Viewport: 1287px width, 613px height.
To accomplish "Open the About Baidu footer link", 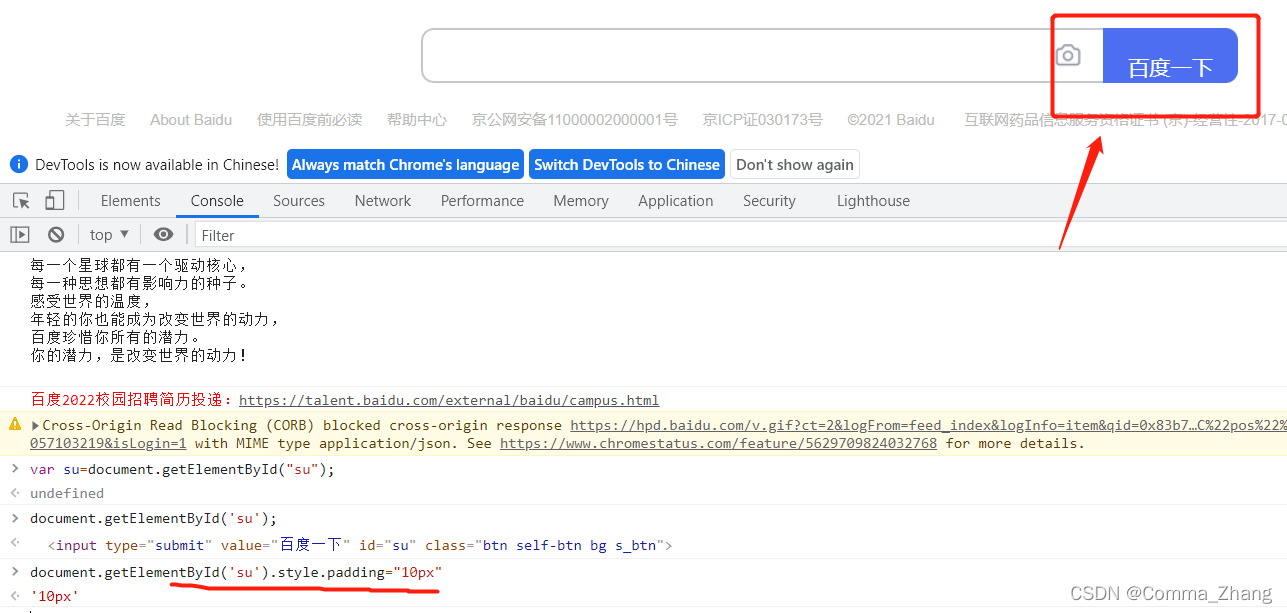I will pos(191,120).
